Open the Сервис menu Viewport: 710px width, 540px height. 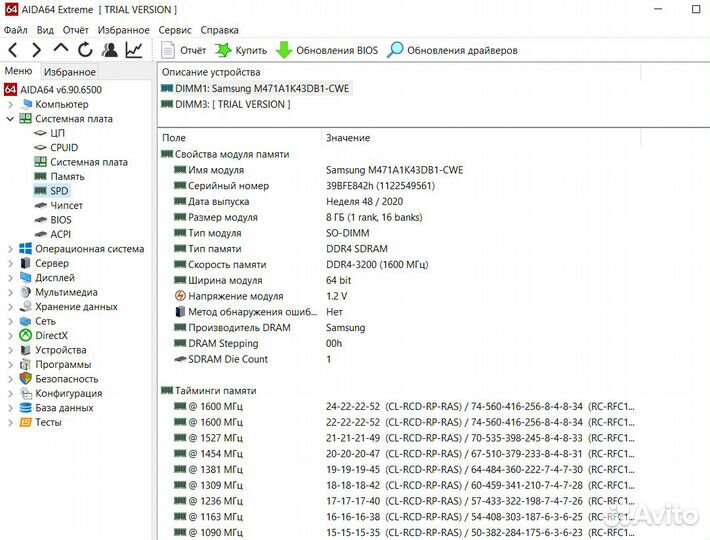(x=175, y=30)
